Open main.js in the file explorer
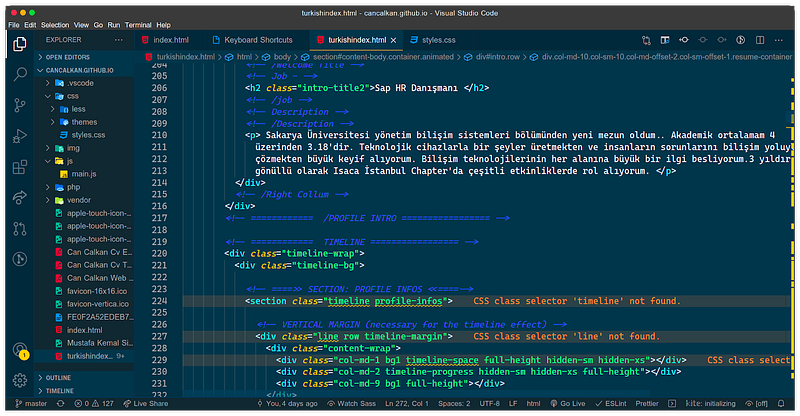This screenshot has width=800, height=416. tap(84, 174)
